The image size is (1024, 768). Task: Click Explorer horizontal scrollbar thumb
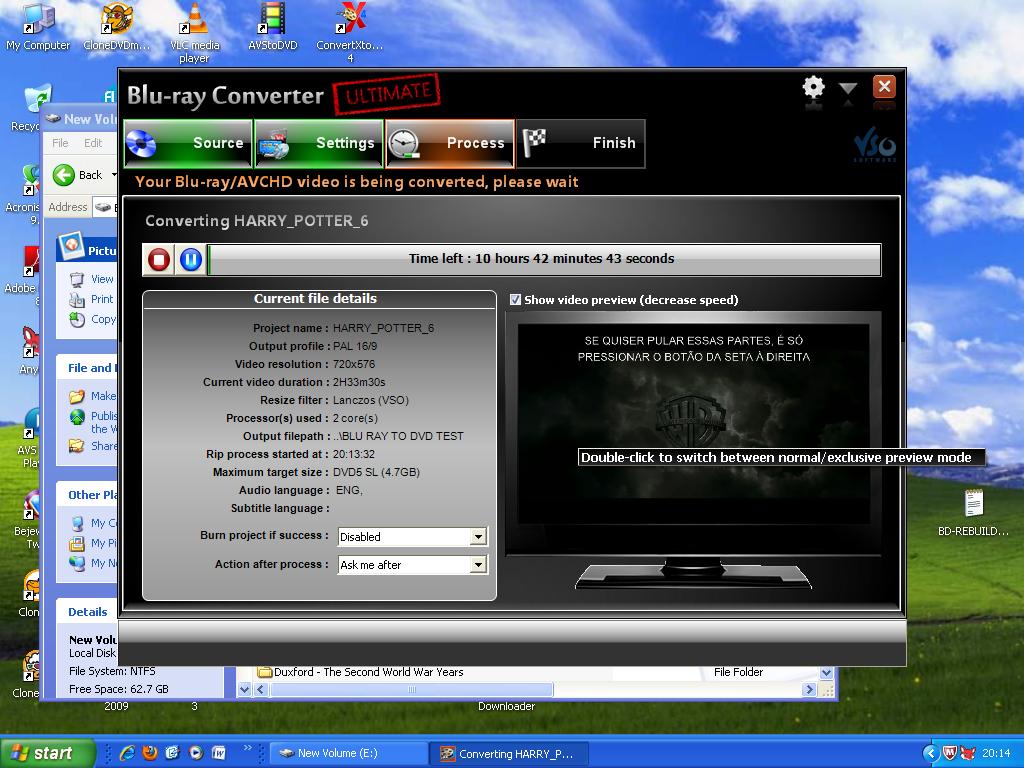[x=412, y=690]
